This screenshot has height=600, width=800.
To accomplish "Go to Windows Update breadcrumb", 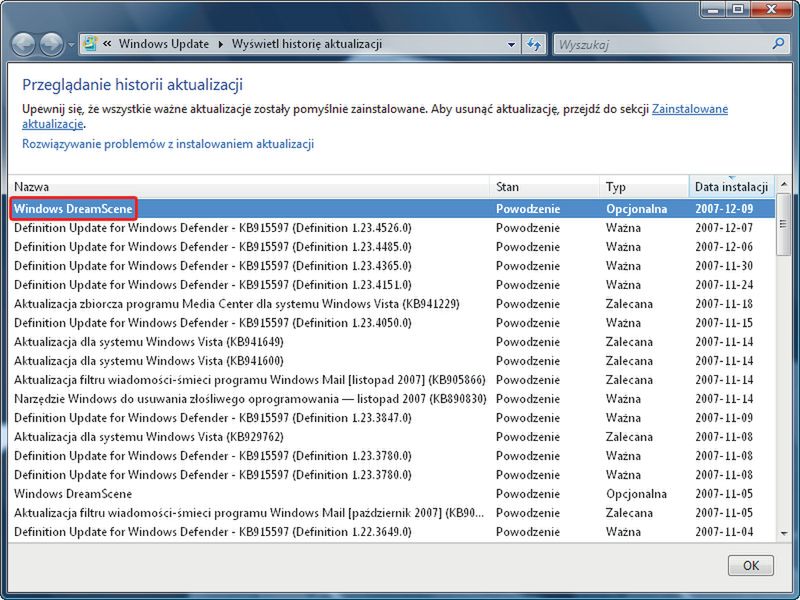I will (163, 45).
